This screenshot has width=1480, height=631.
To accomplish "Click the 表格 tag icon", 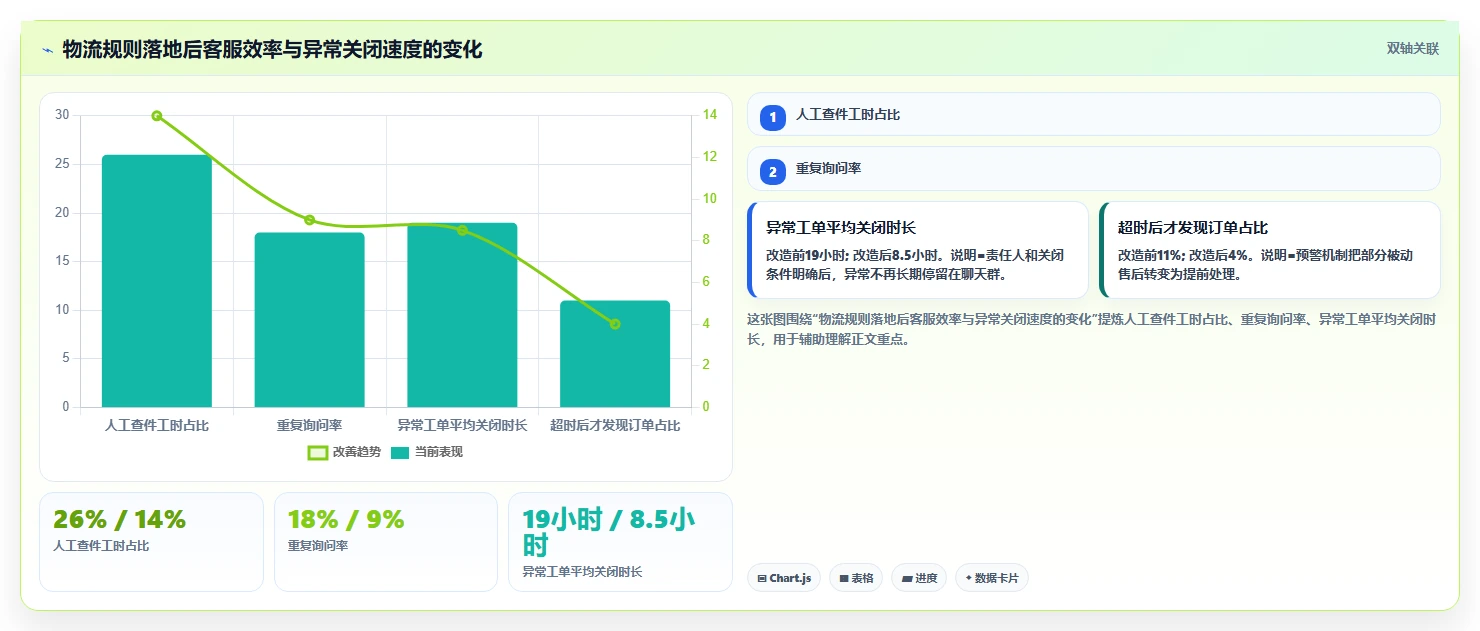I will tap(844, 578).
